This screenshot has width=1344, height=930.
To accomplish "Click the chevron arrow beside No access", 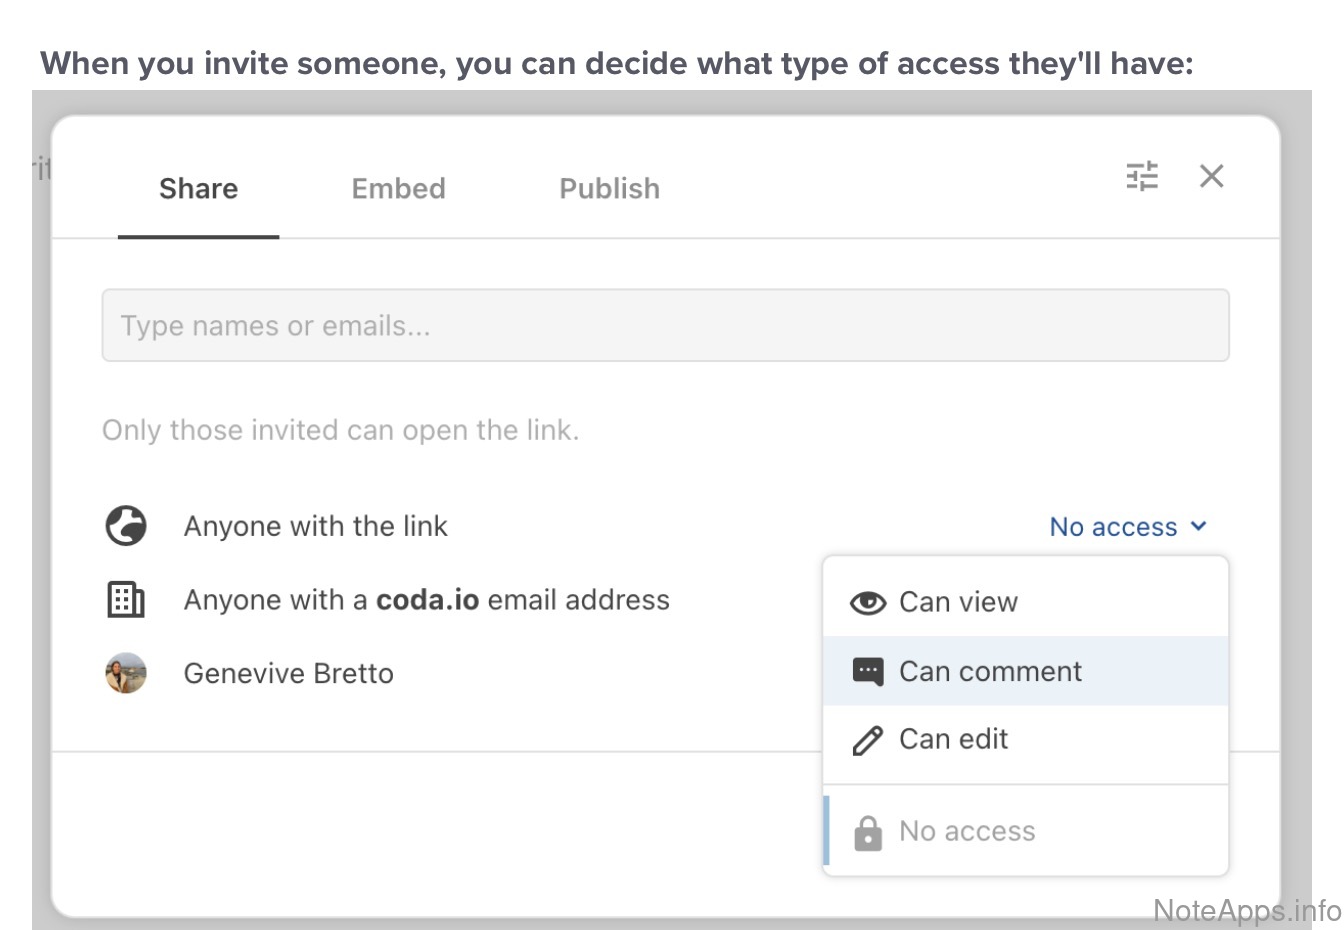I will coord(1199,526).
